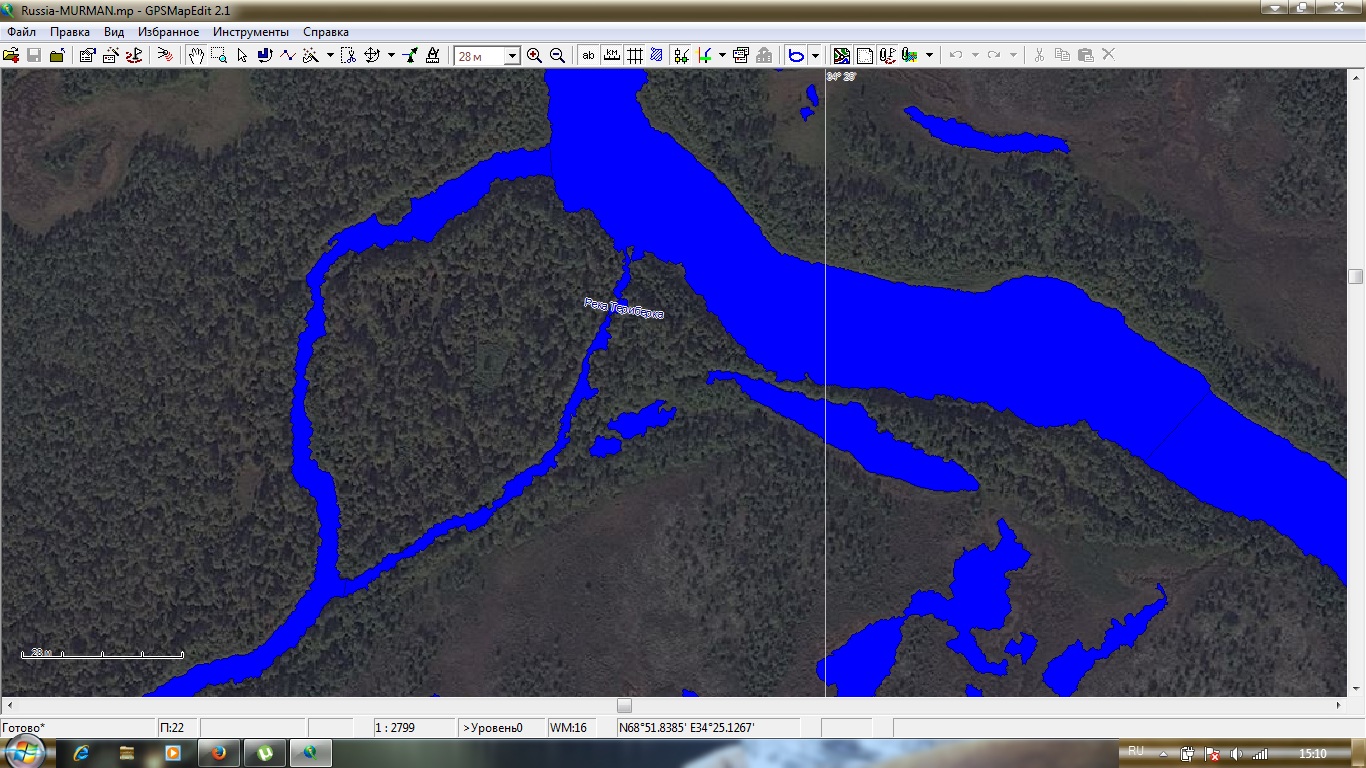Open the map properties icon
The width and height of the screenshot is (1366, 768).
point(87,56)
